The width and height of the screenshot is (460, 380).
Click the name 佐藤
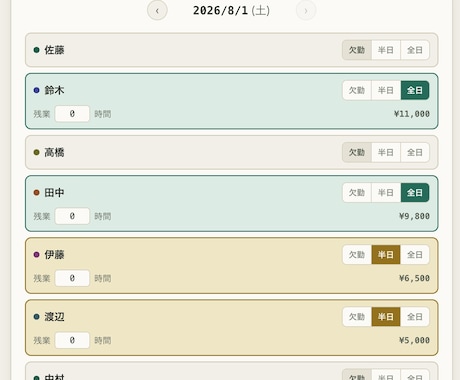54,50
